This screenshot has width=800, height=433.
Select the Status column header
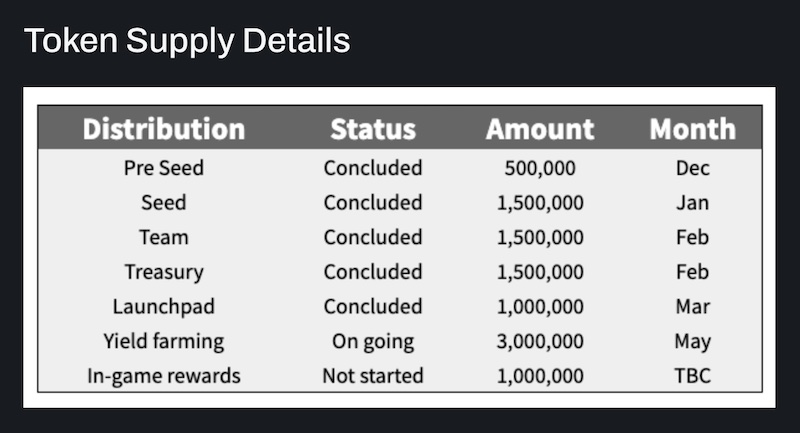pyautogui.click(x=373, y=129)
